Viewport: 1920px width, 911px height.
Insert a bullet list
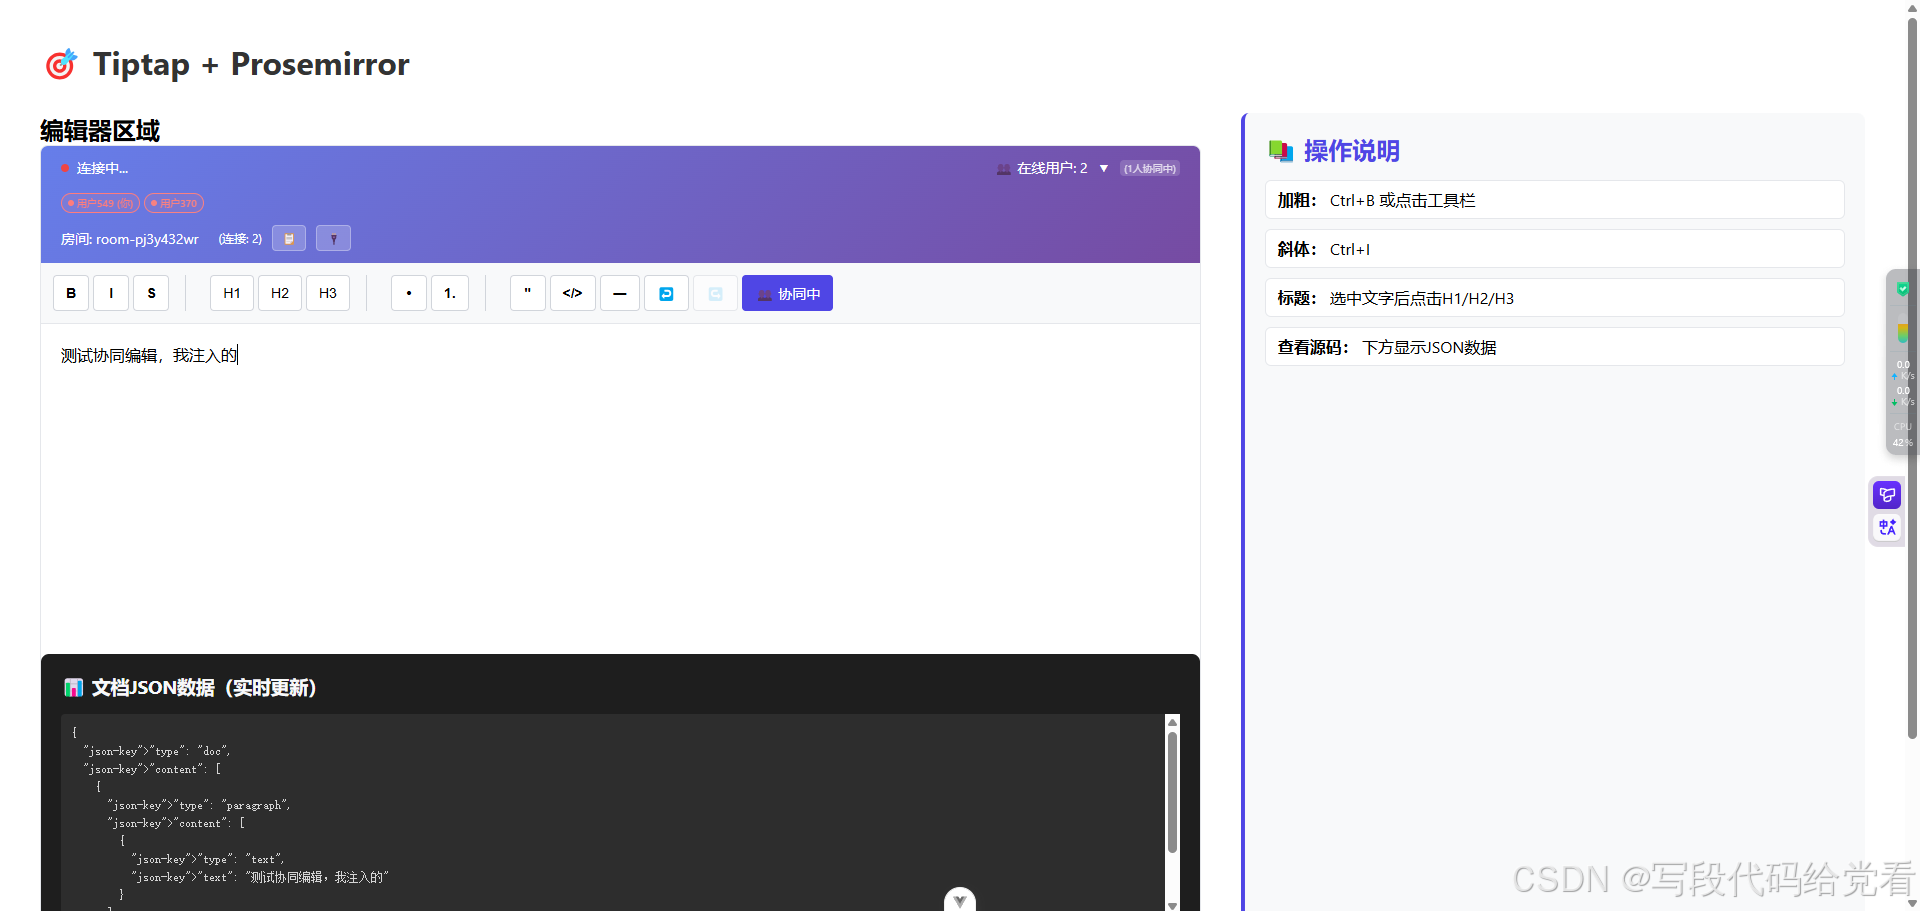tap(409, 293)
